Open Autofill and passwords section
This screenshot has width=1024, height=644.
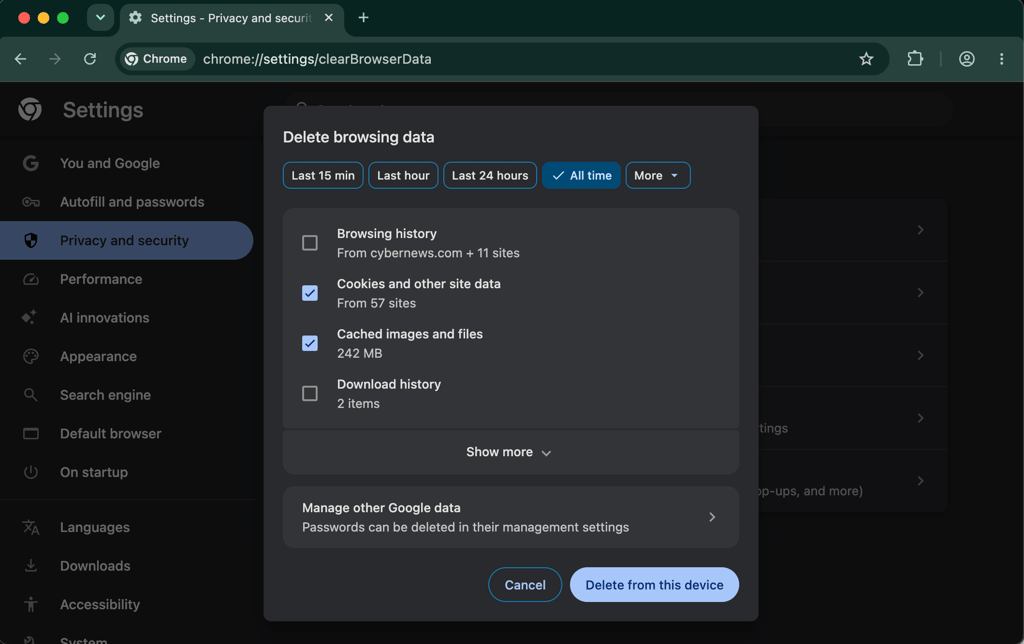coord(127,202)
